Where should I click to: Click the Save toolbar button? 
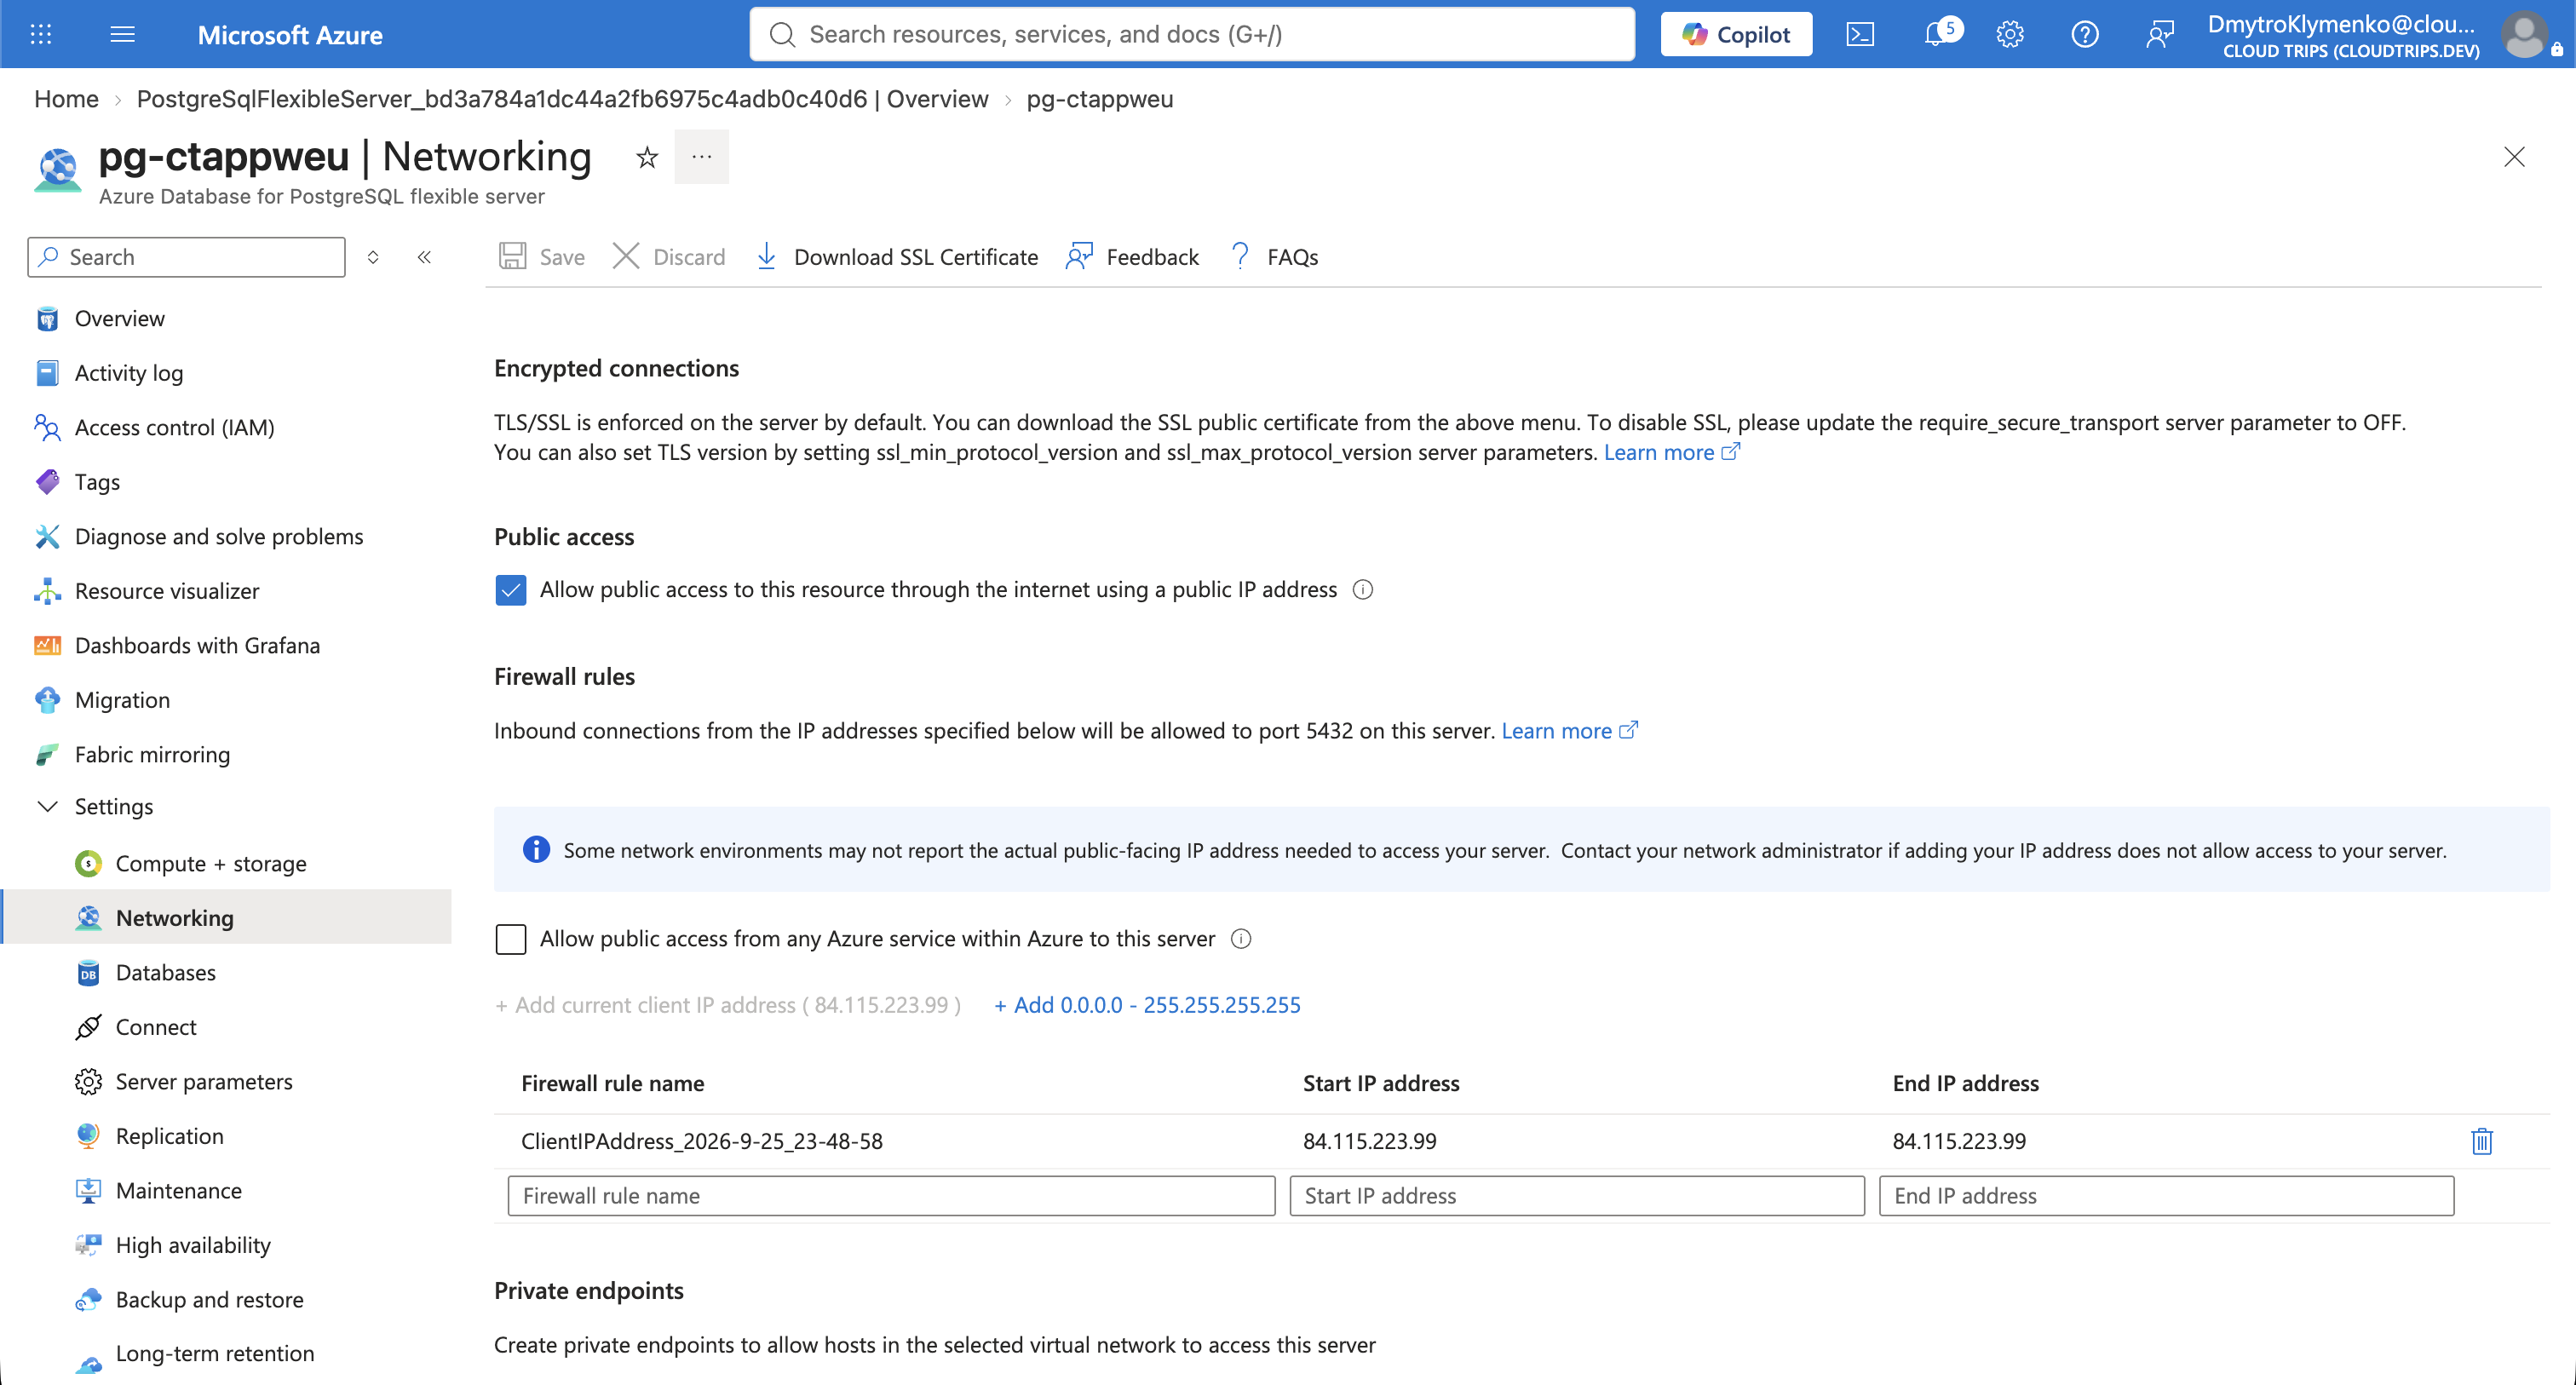point(542,257)
